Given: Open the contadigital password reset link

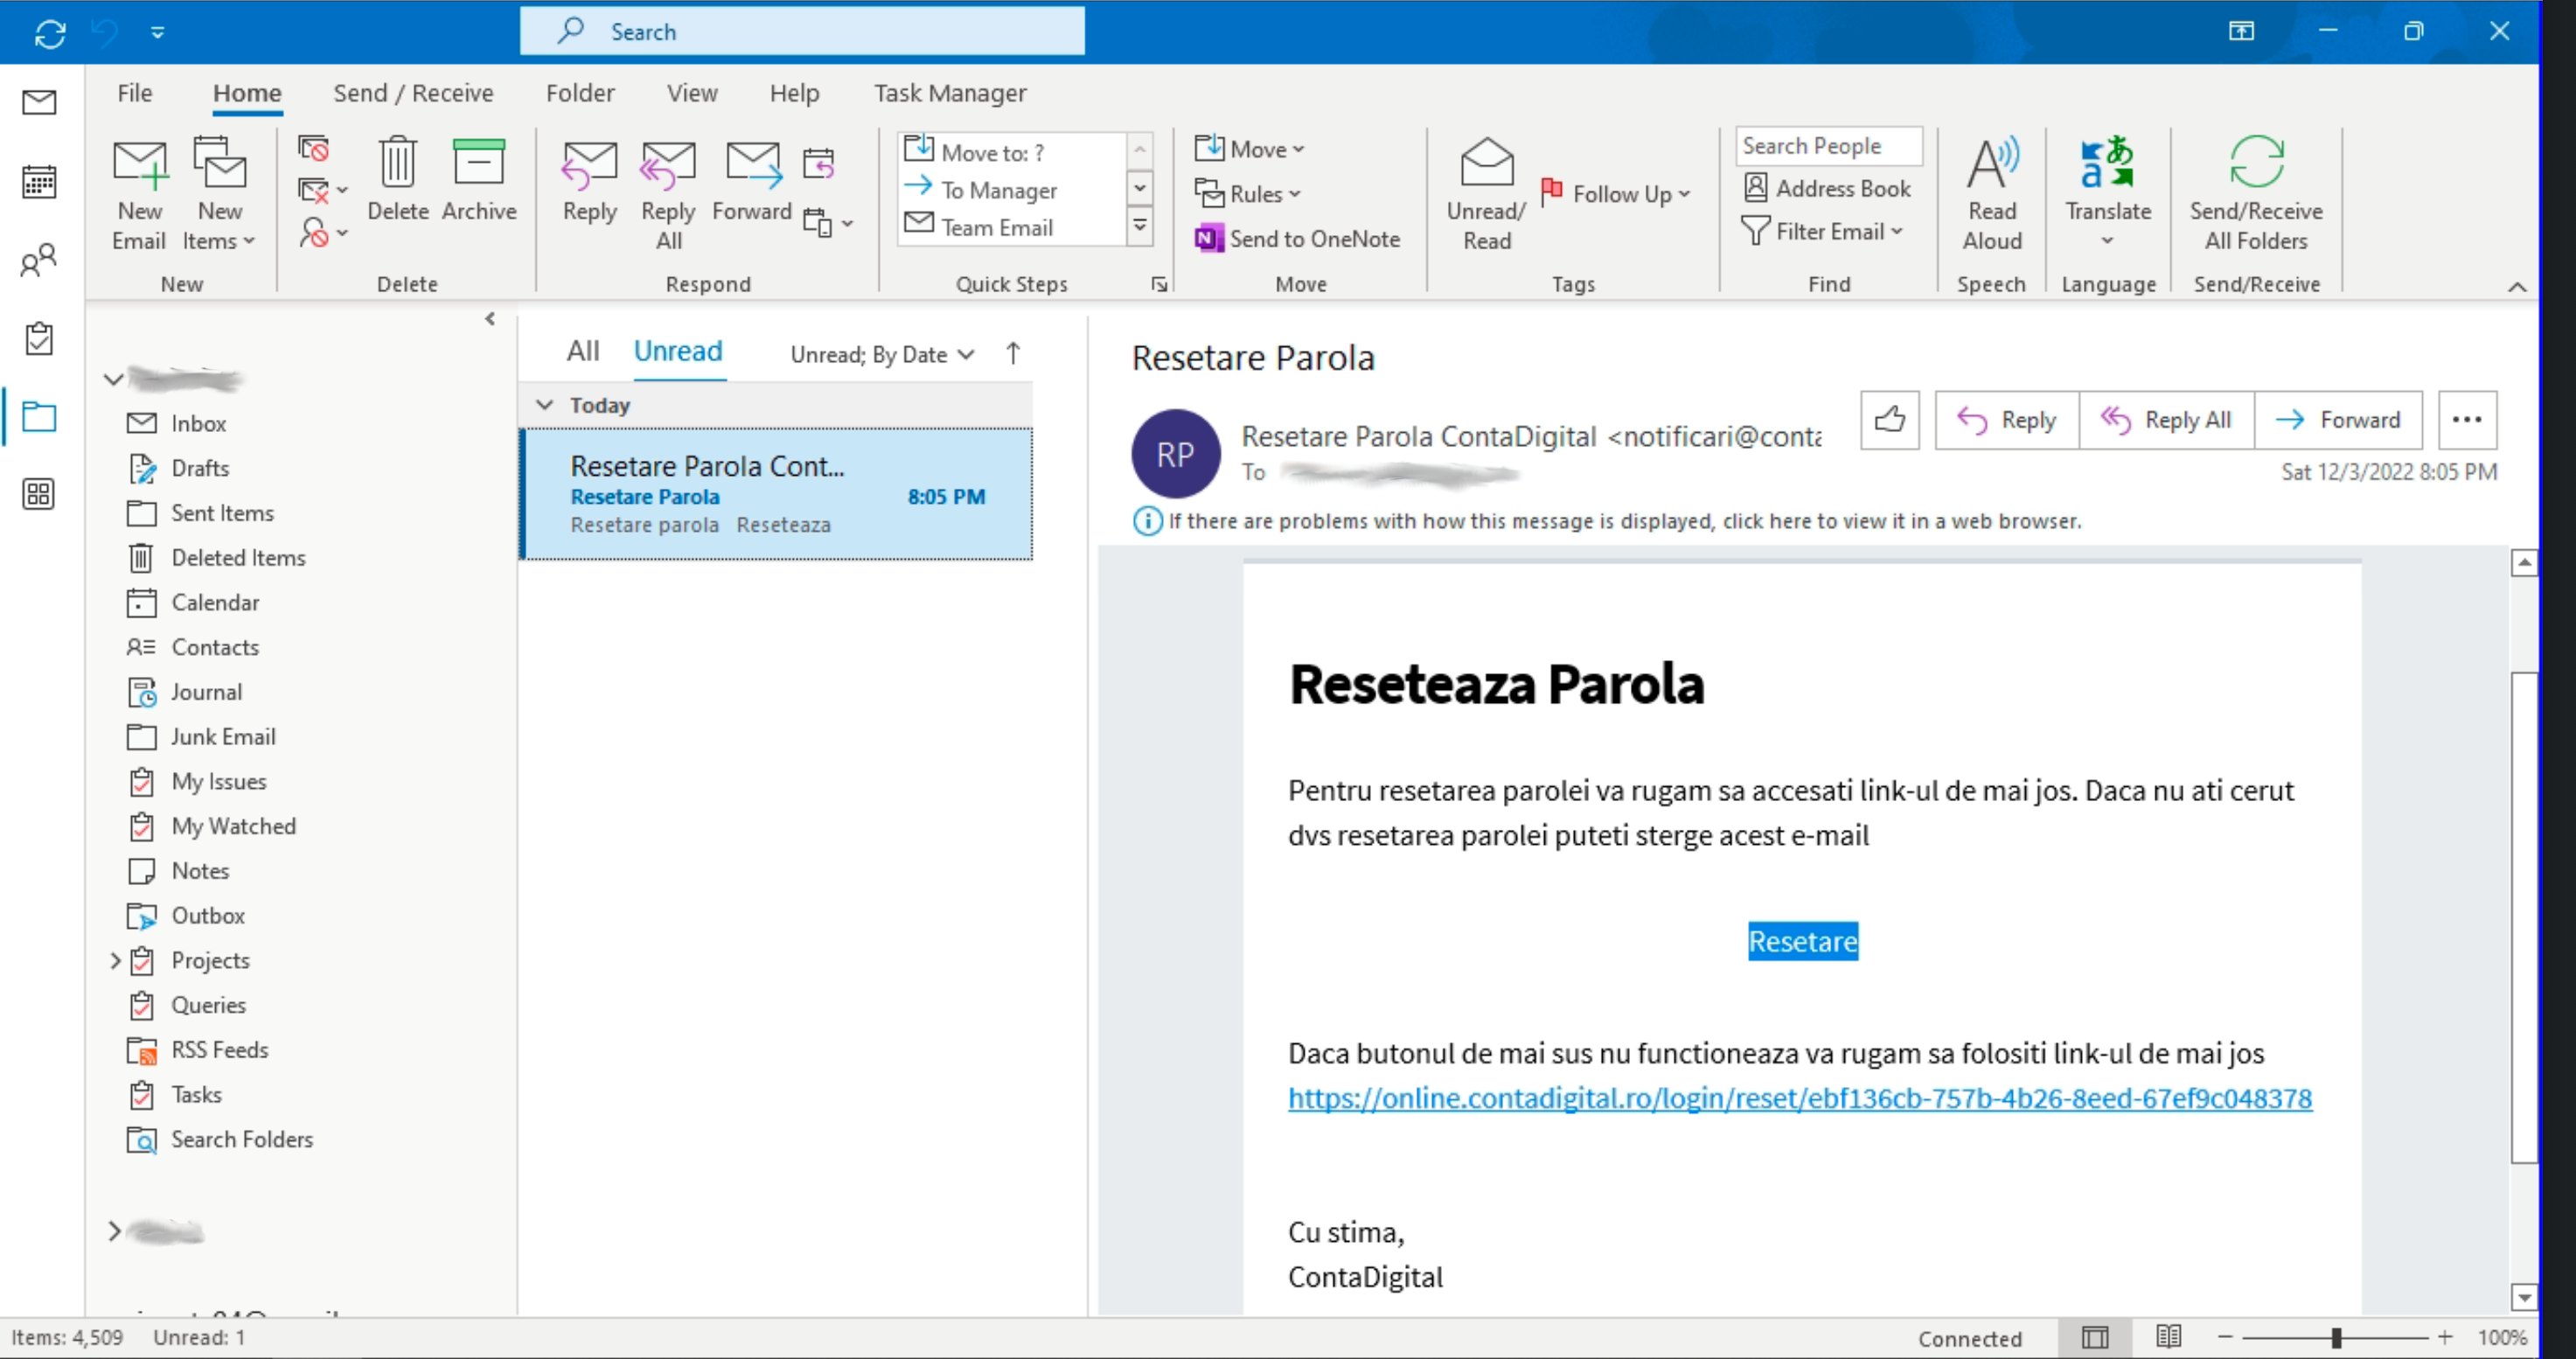Looking at the screenshot, I should [x=1799, y=1098].
